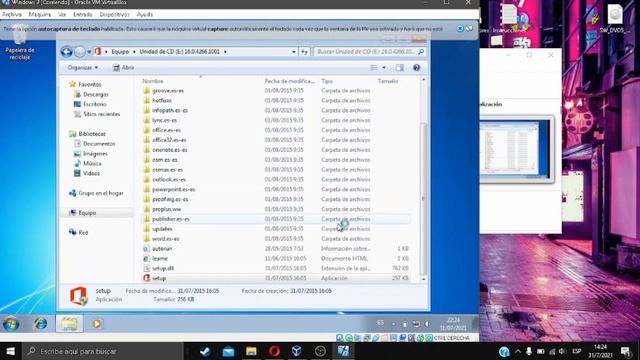Viewport: 640px width, 360px height.
Task: Expand the address bar history dropdown
Action: [293, 52]
